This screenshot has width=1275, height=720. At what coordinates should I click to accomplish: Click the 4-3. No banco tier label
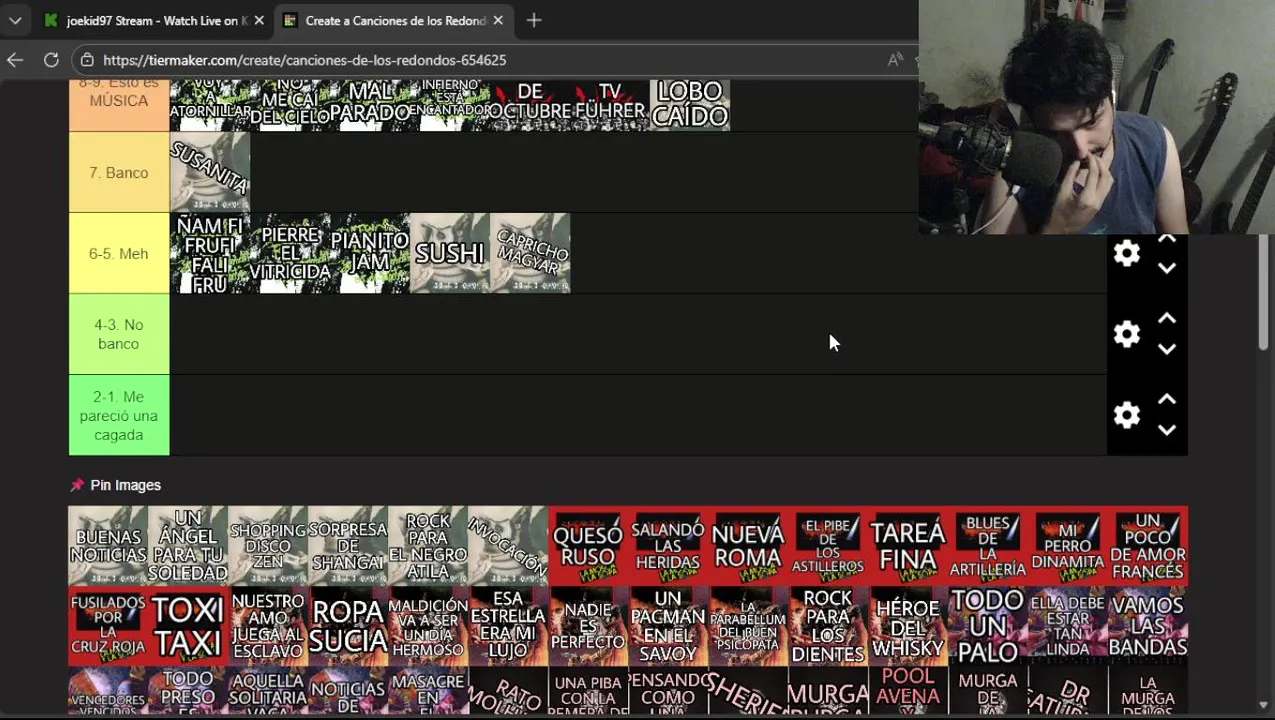click(x=119, y=334)
